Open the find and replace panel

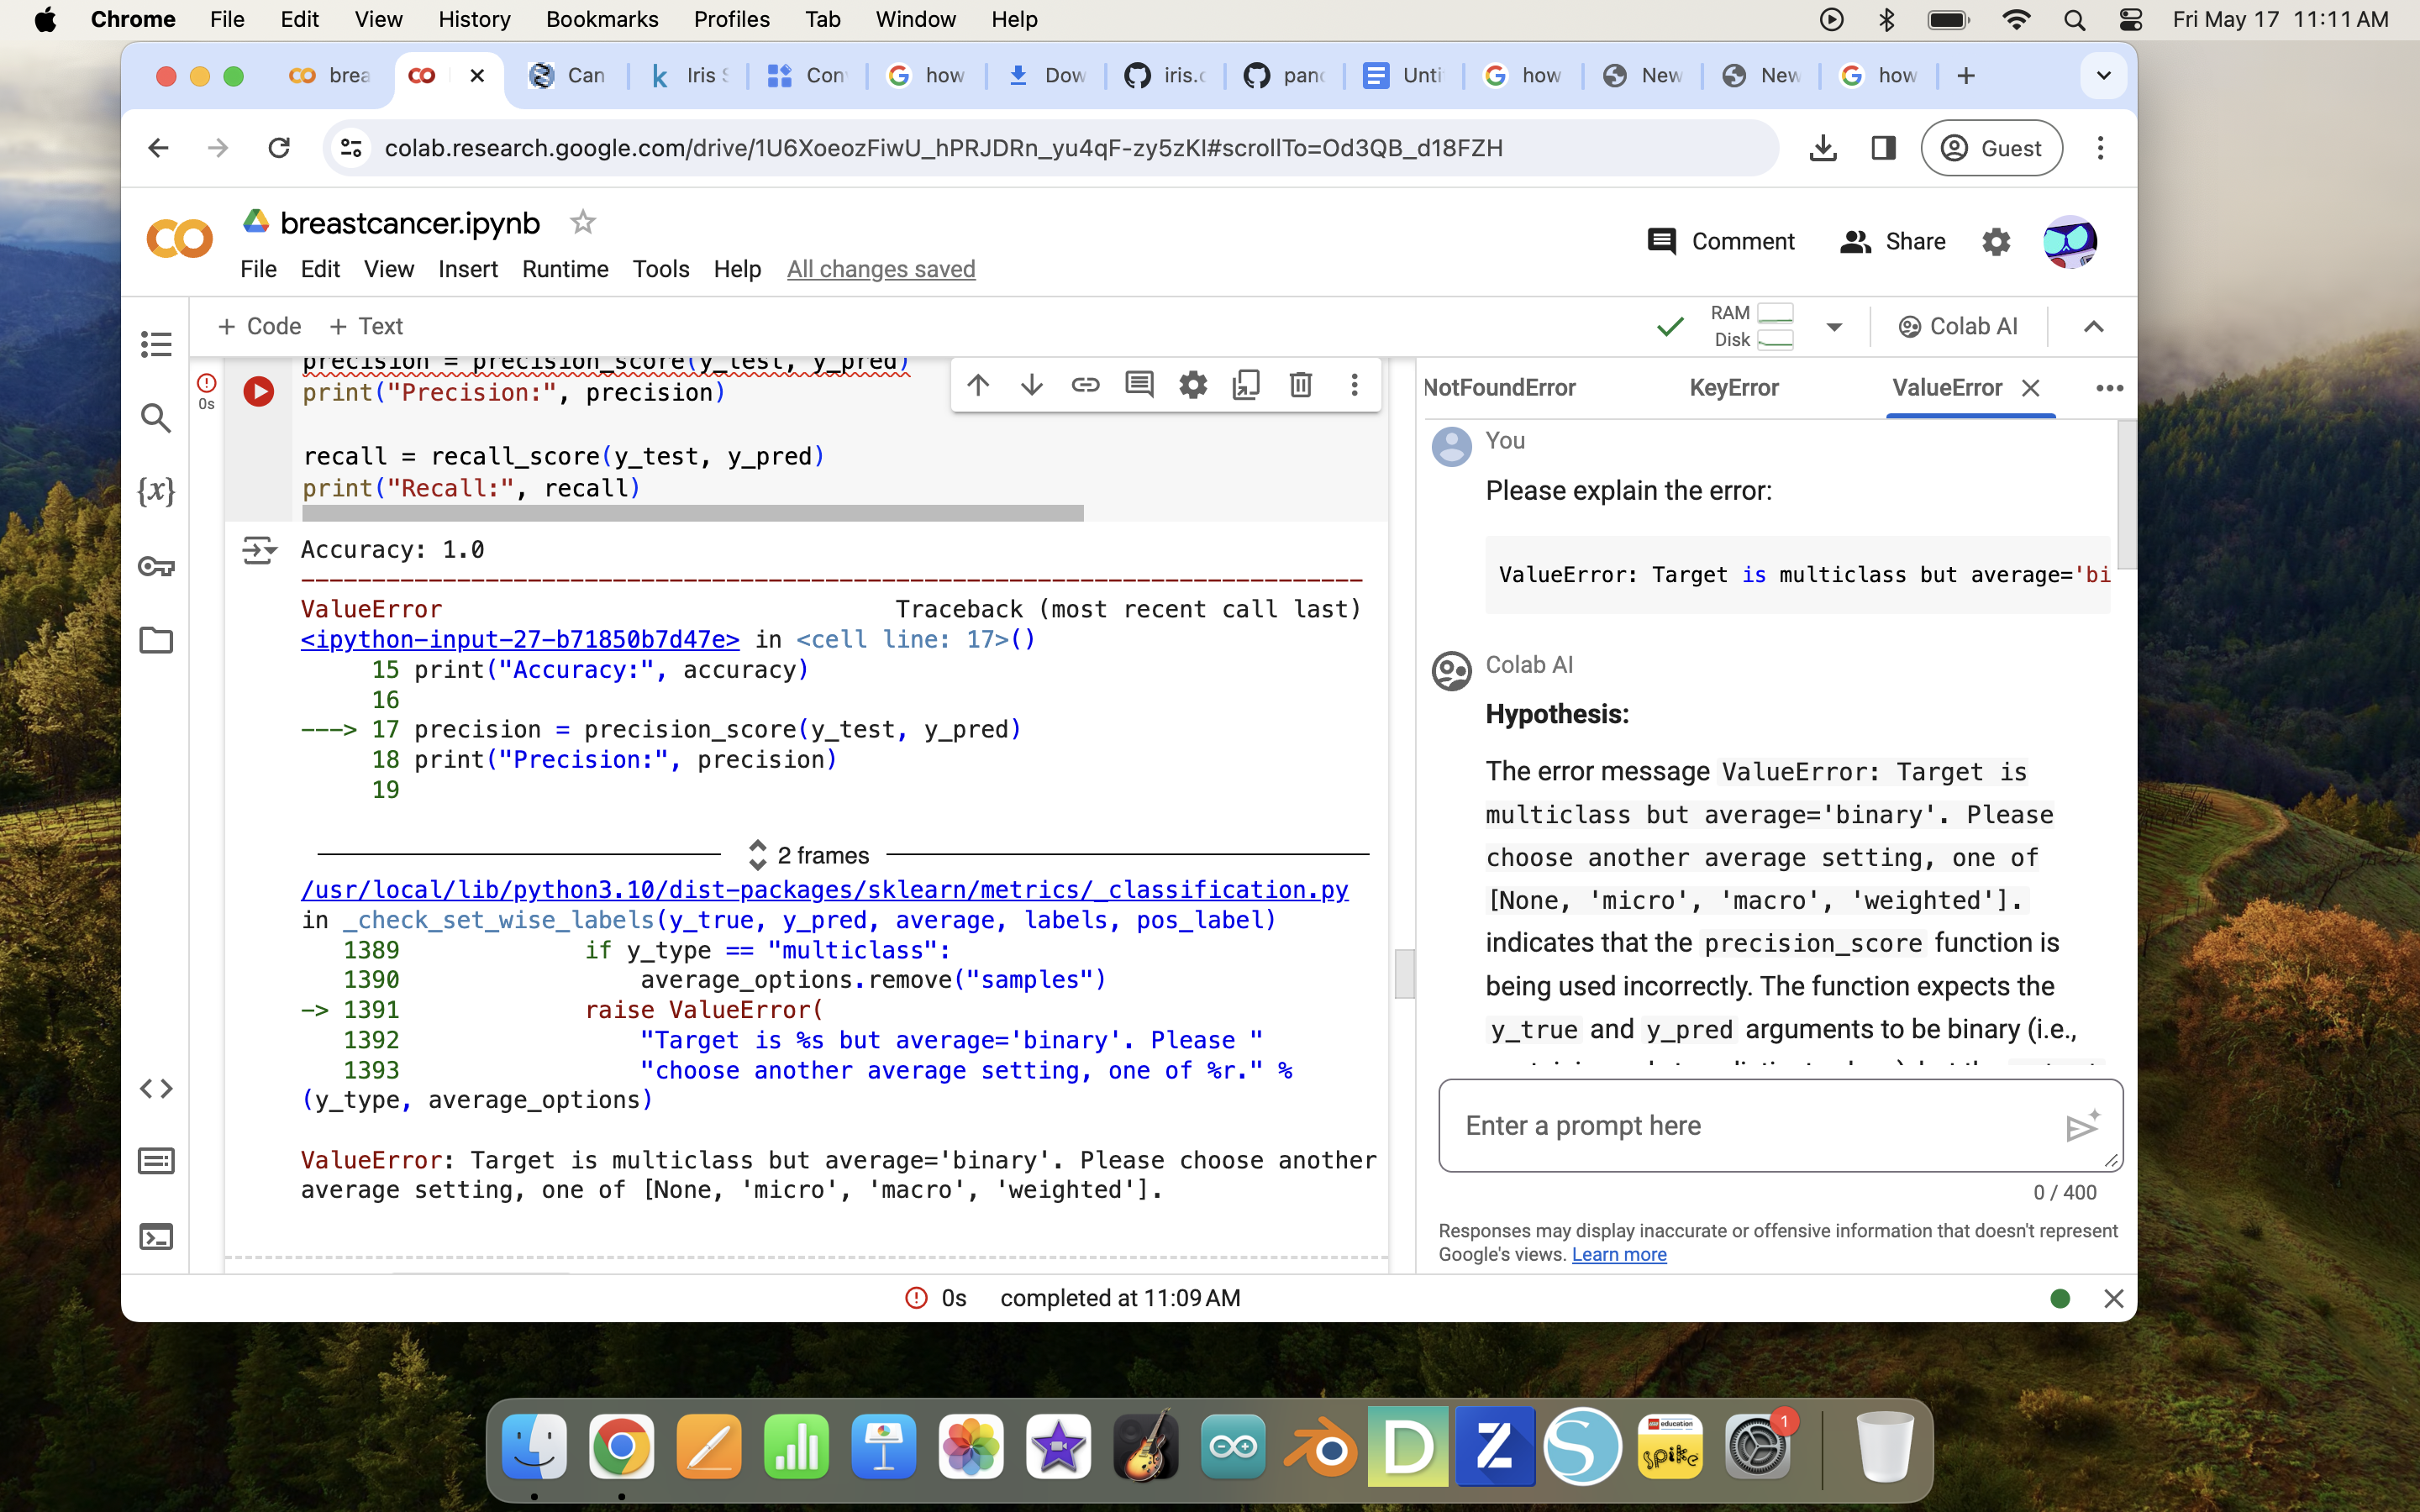156,418
